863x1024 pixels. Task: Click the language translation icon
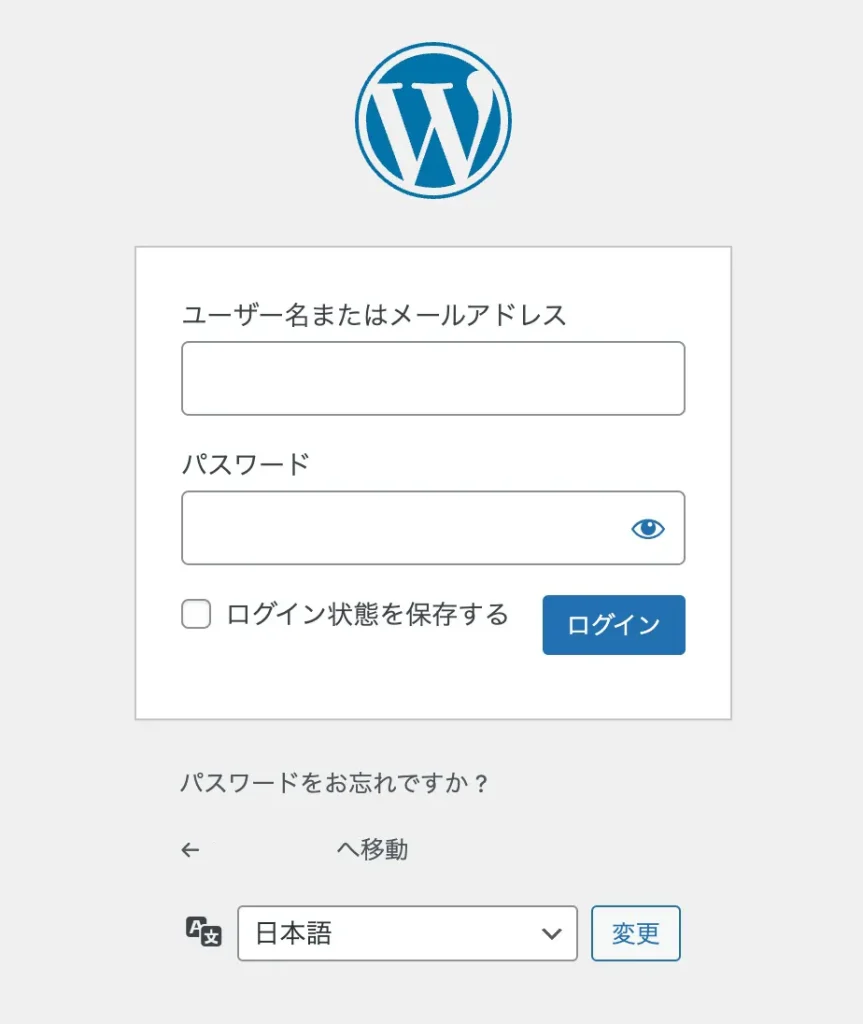pos(204,931)
